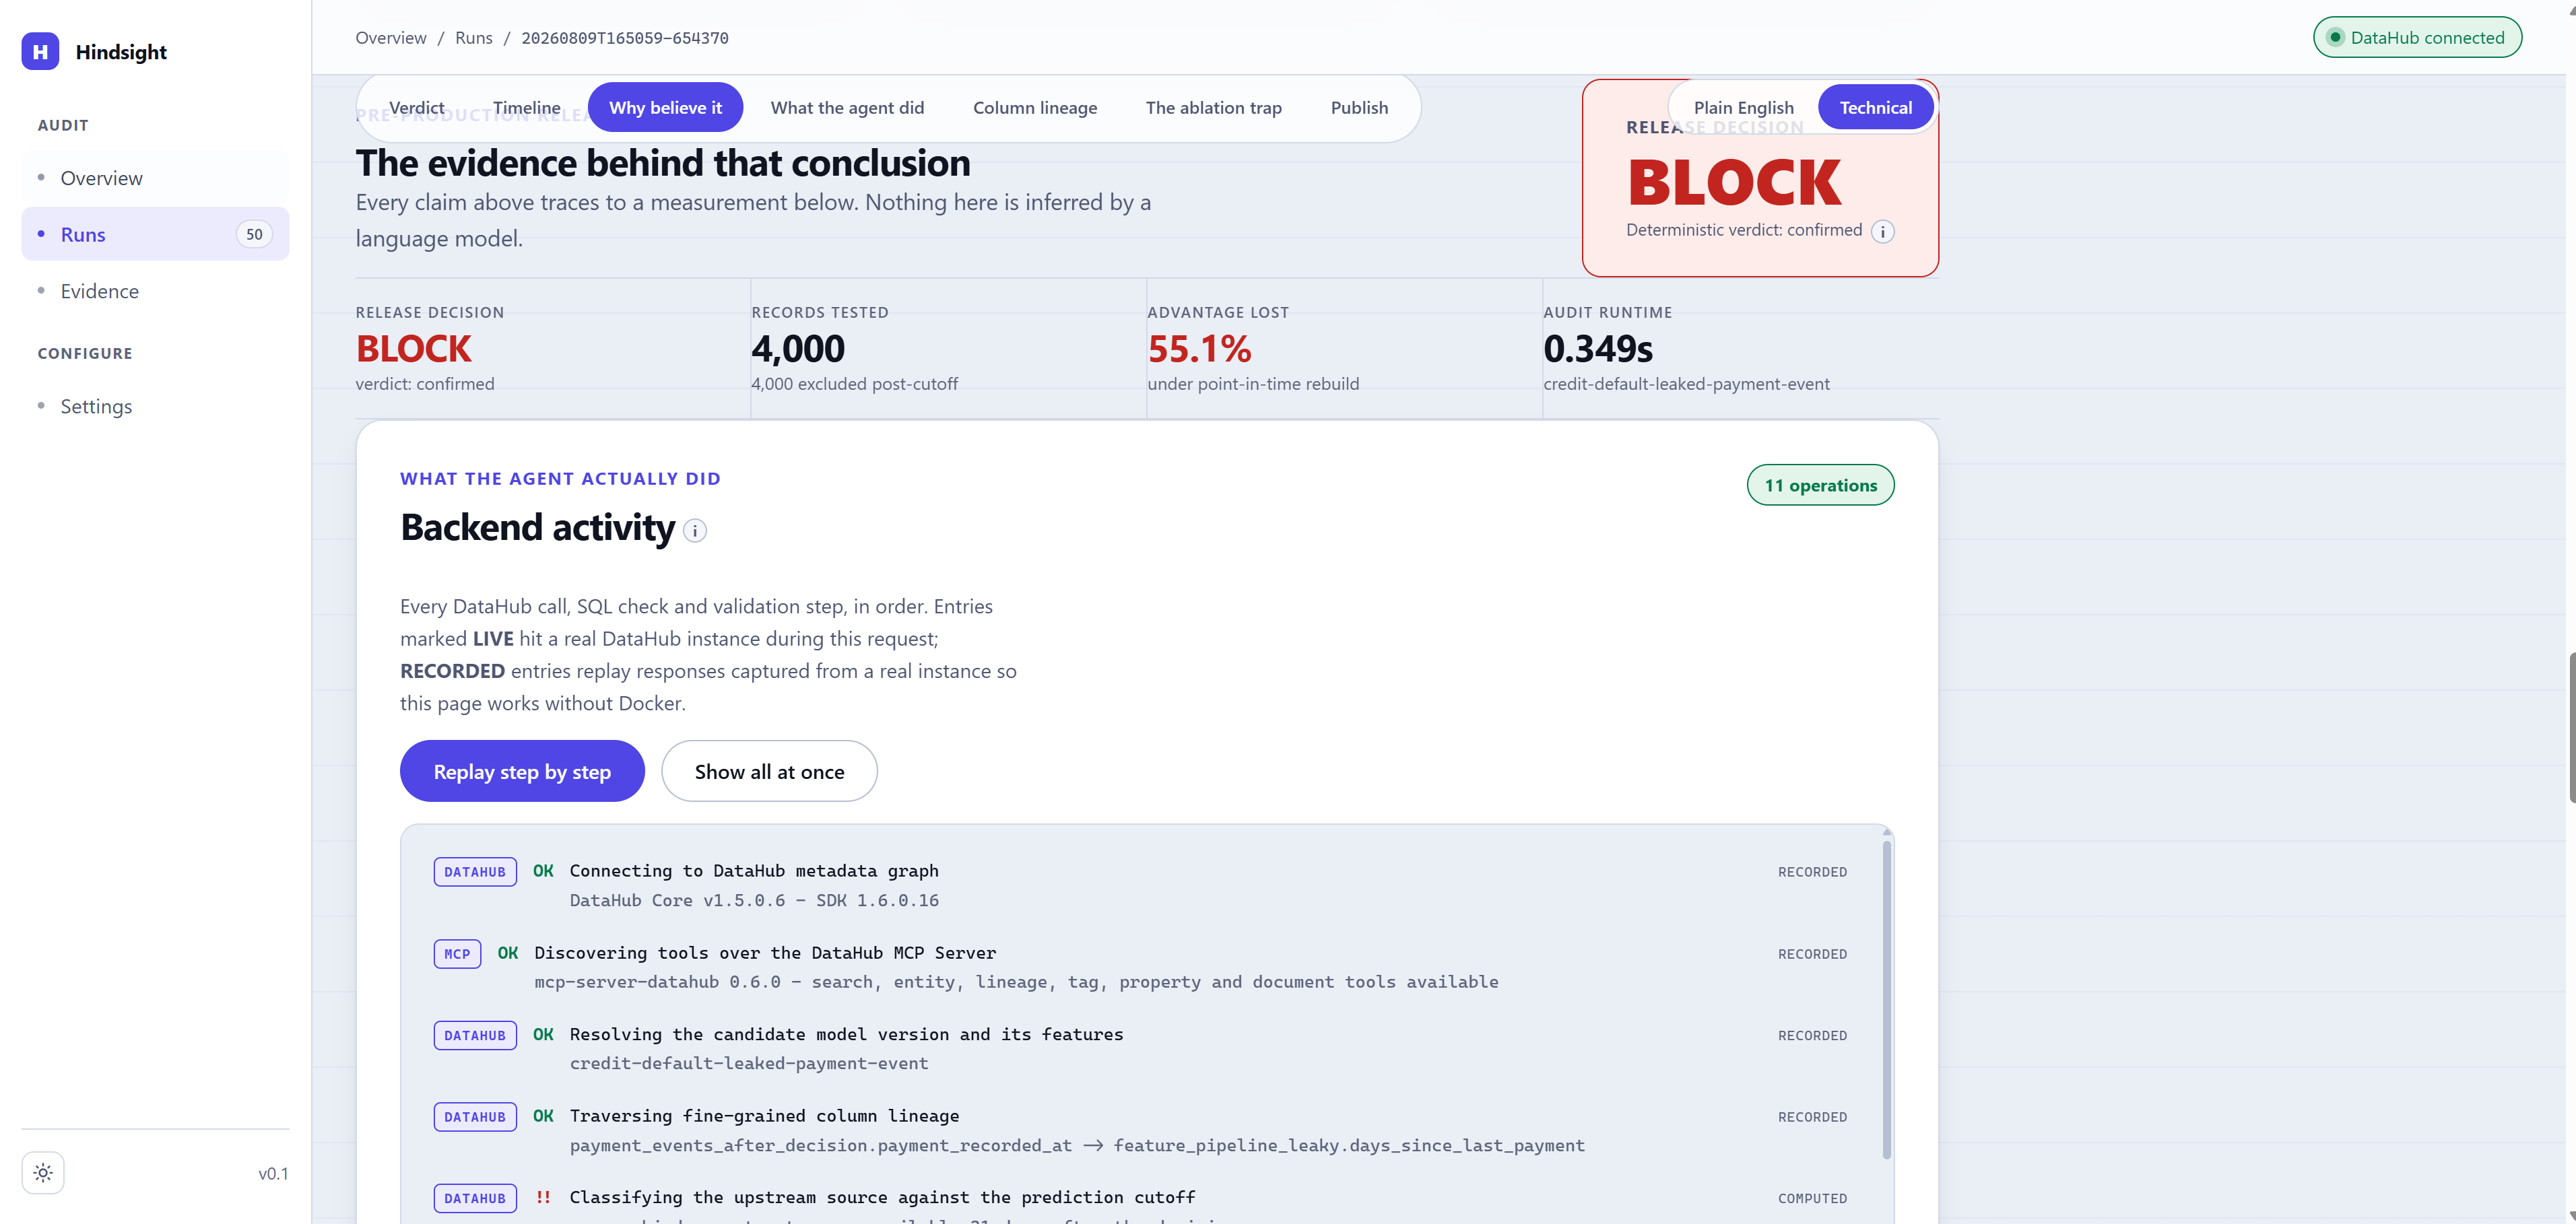
Task: Click the 11 operations badge
Action: pos(1820,485)
